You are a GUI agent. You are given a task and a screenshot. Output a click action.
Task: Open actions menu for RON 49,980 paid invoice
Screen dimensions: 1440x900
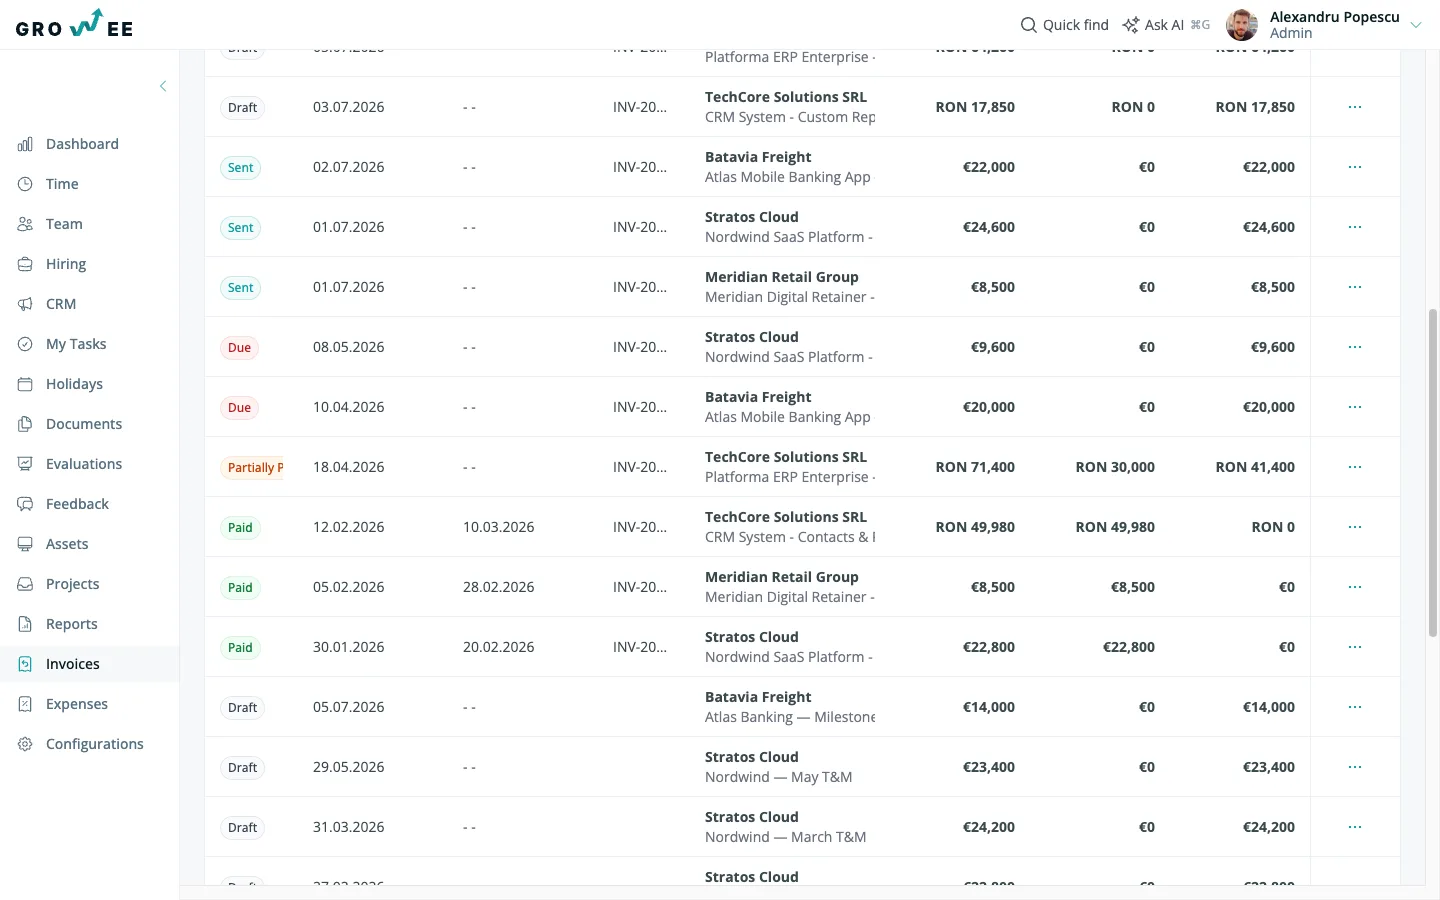[x=1355, y=527]
